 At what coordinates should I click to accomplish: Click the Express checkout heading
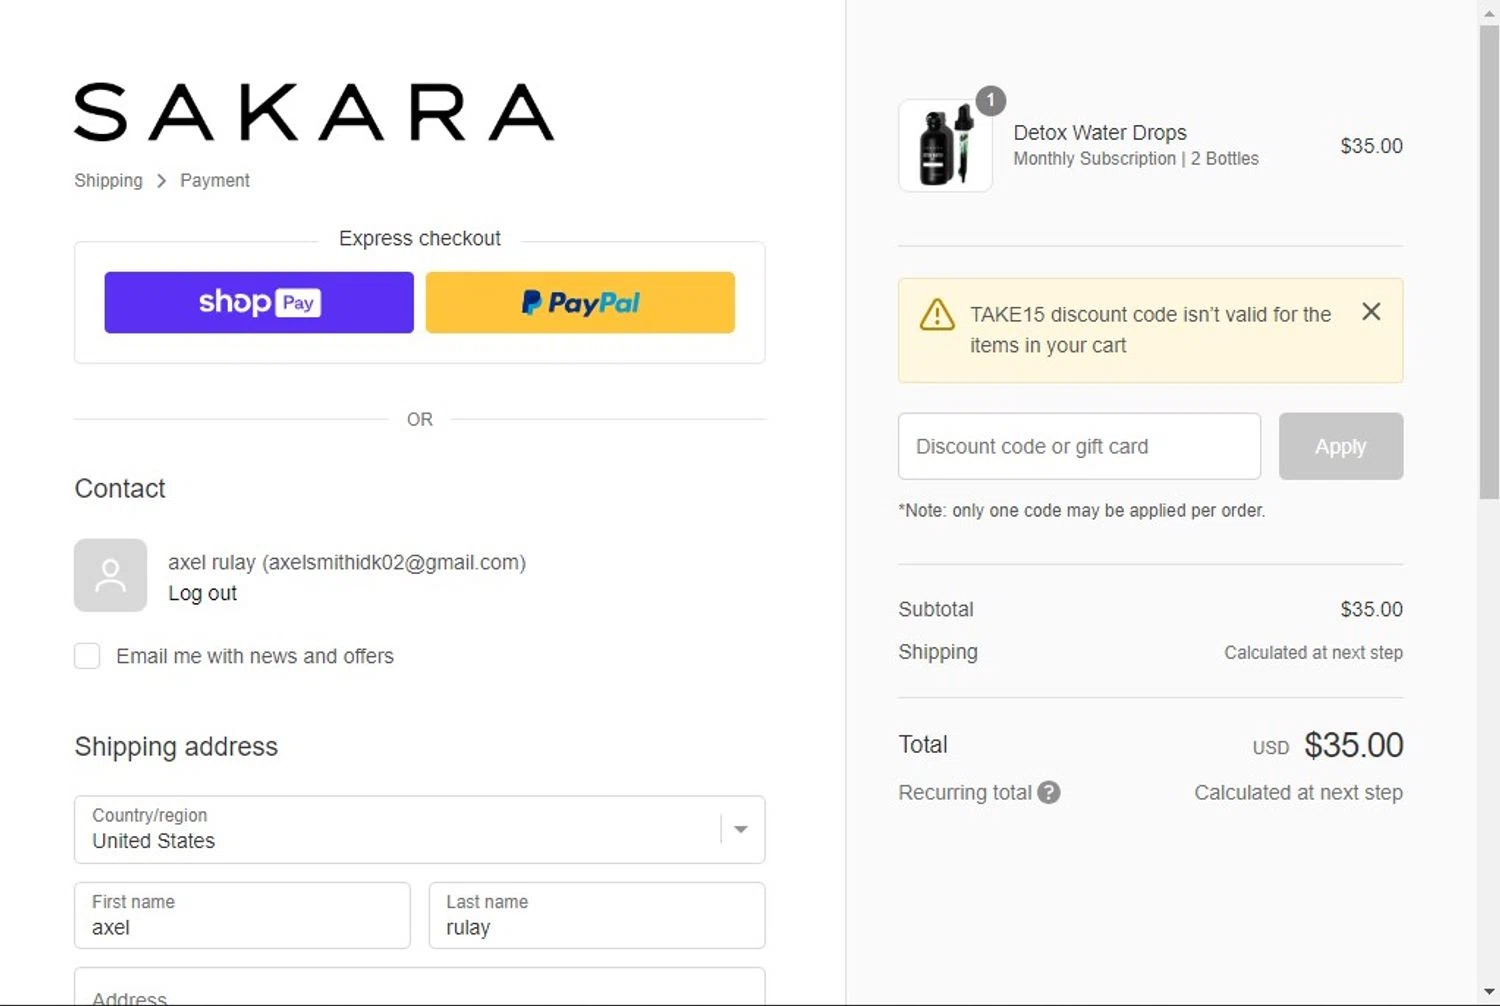pos(420,239)
